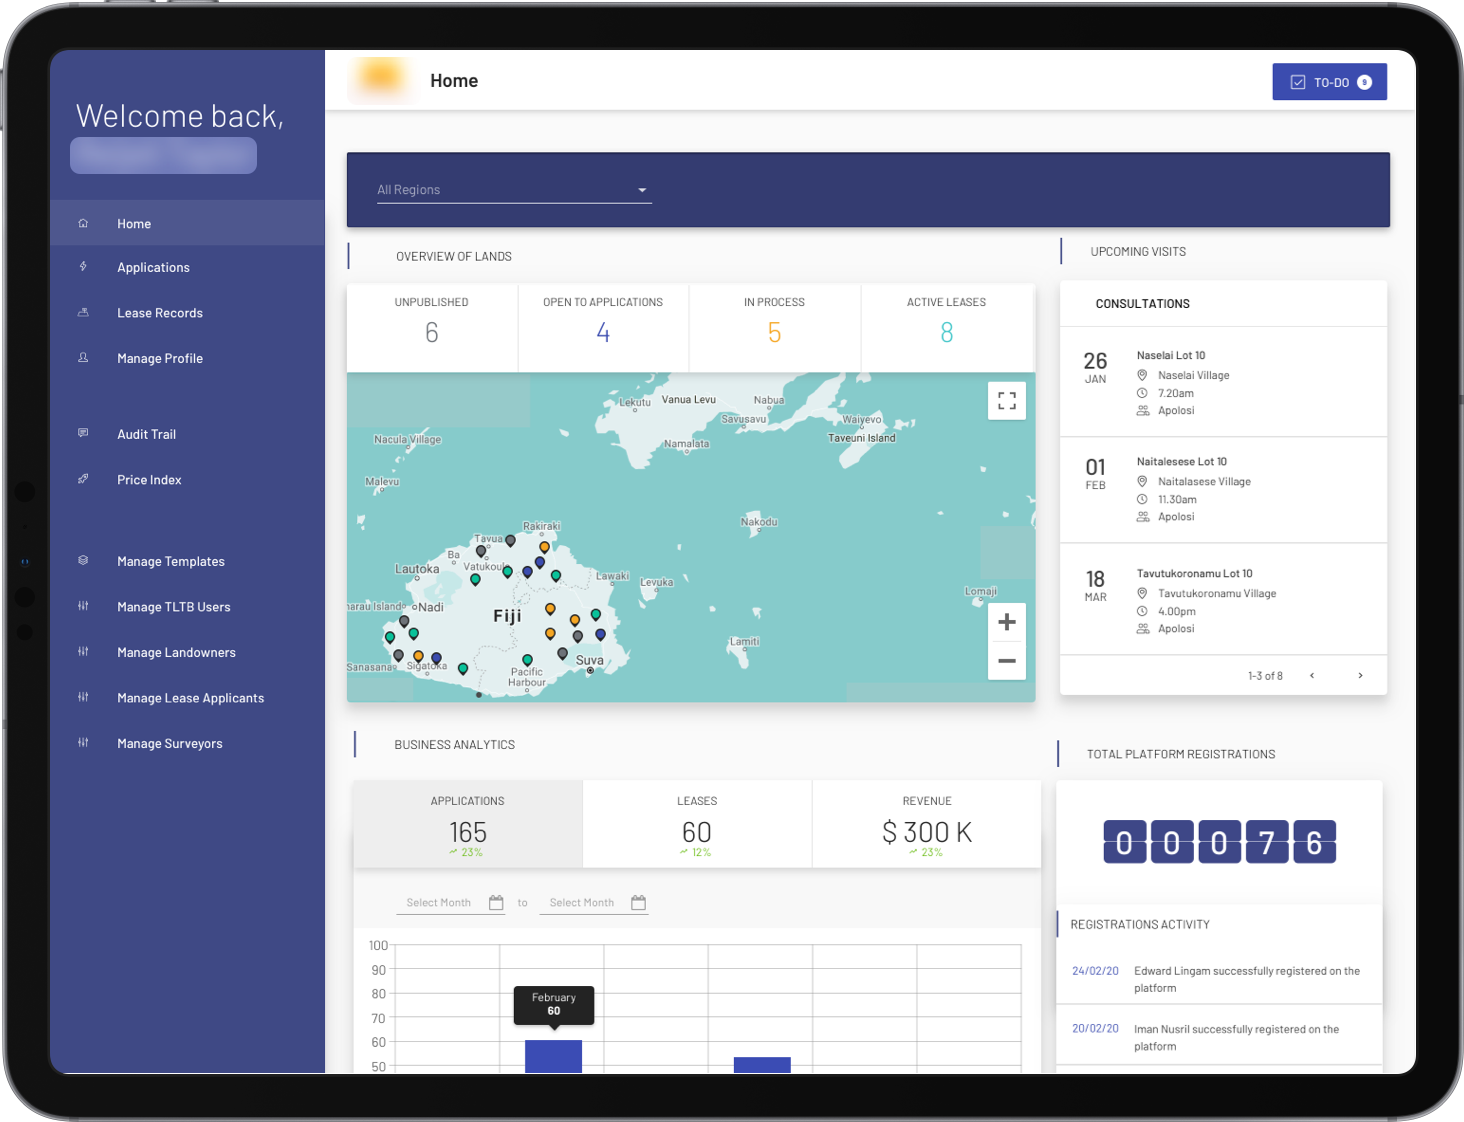
Task: Select the Active Leases card
Action: (947, 328)
